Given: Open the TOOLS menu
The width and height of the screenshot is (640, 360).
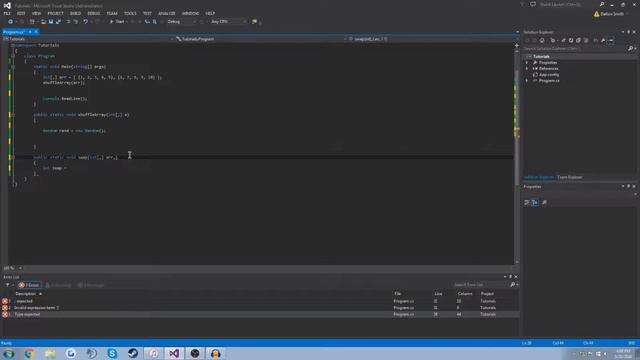Looking at the screenshot, I should click(130, 13).
